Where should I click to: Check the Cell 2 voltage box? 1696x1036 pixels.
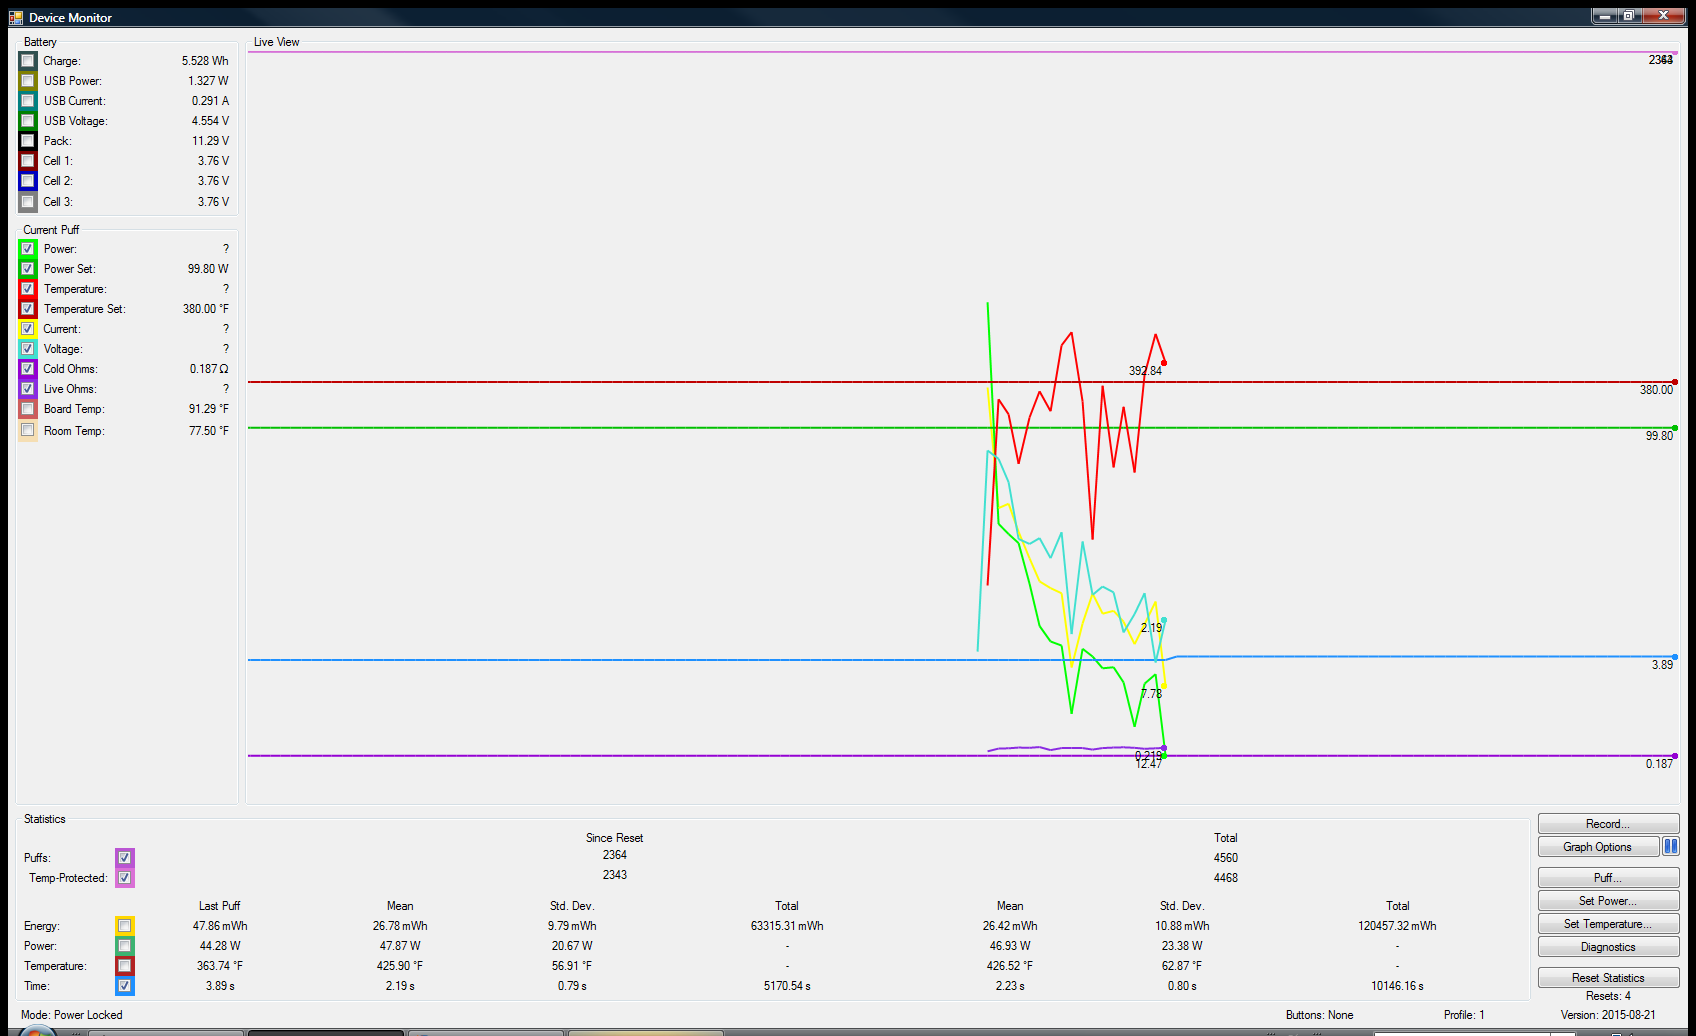point(28,181)
